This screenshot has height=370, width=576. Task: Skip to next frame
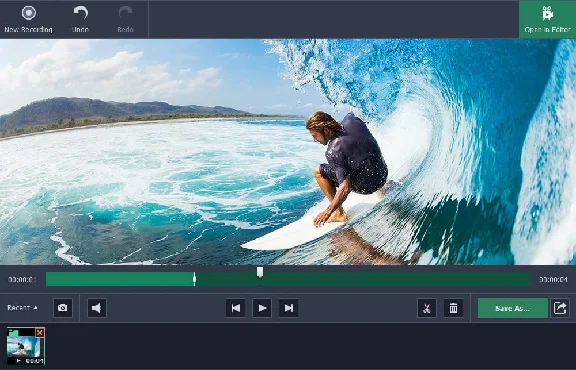(x=289, y=308)
